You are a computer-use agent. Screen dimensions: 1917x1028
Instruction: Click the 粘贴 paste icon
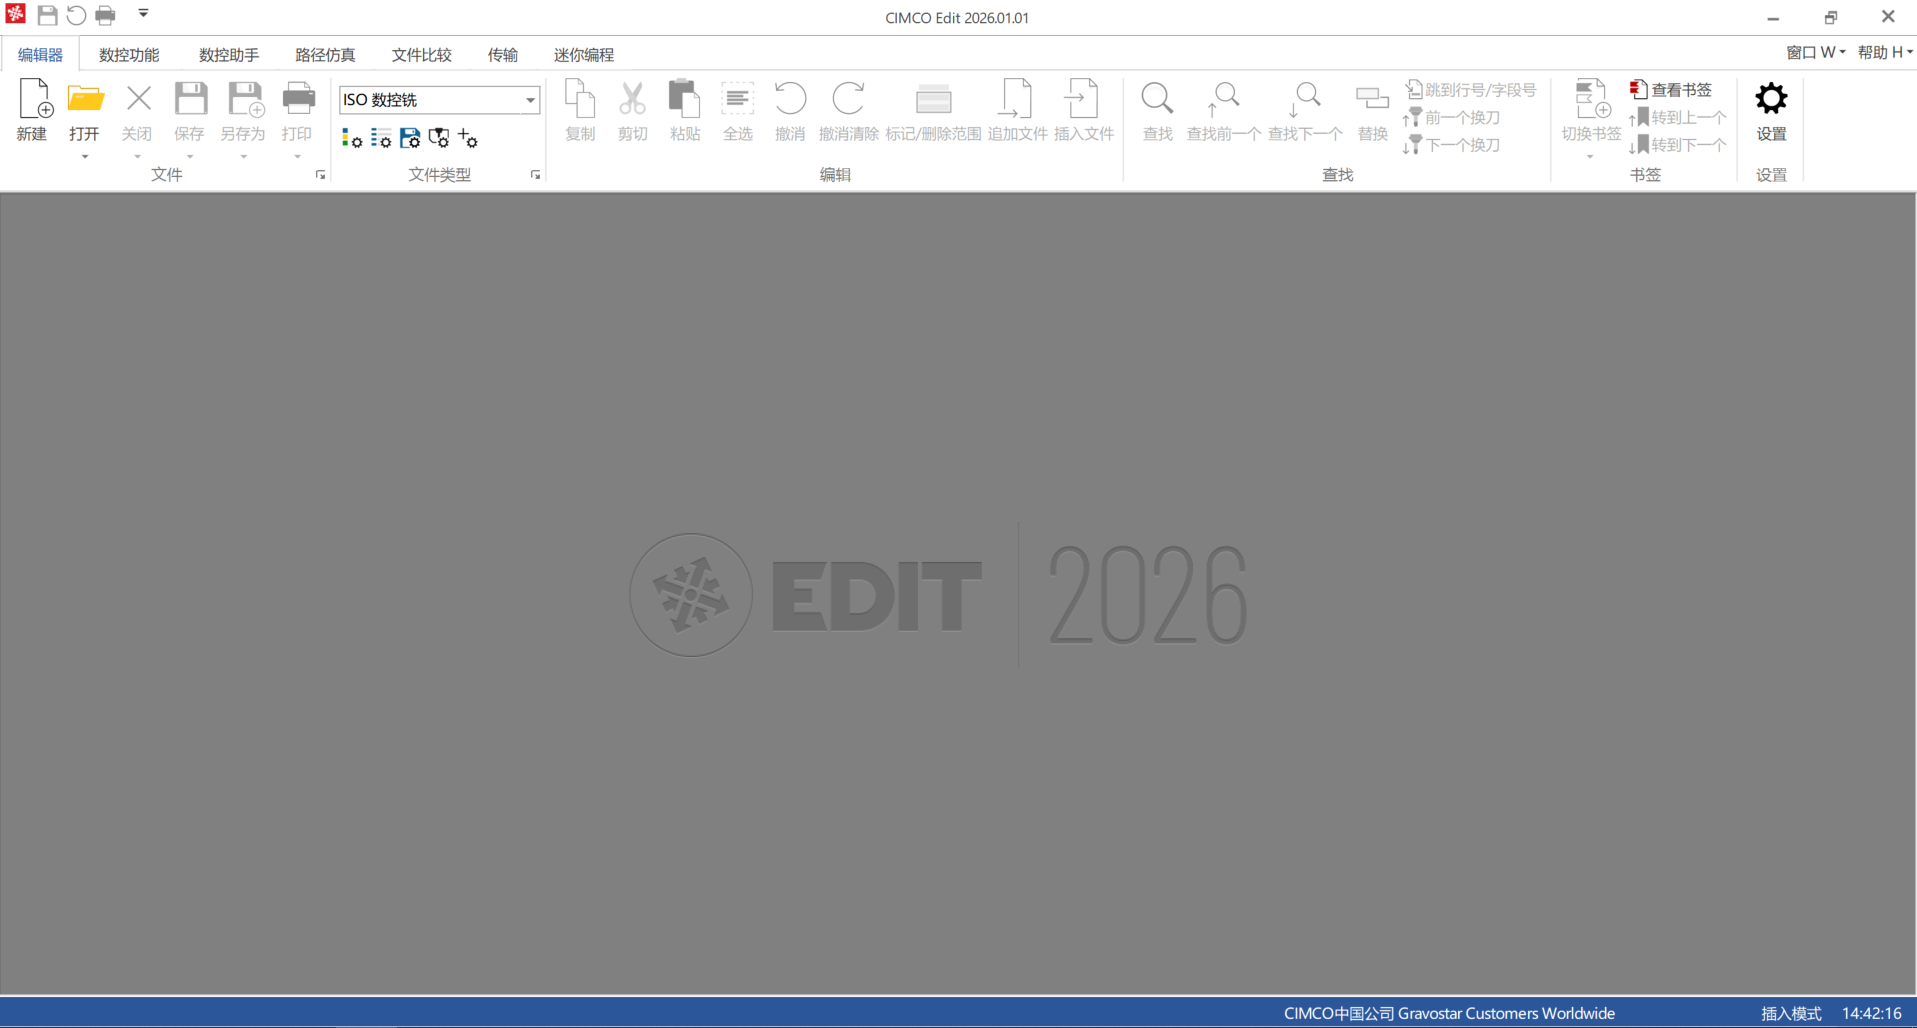[684, 100]
